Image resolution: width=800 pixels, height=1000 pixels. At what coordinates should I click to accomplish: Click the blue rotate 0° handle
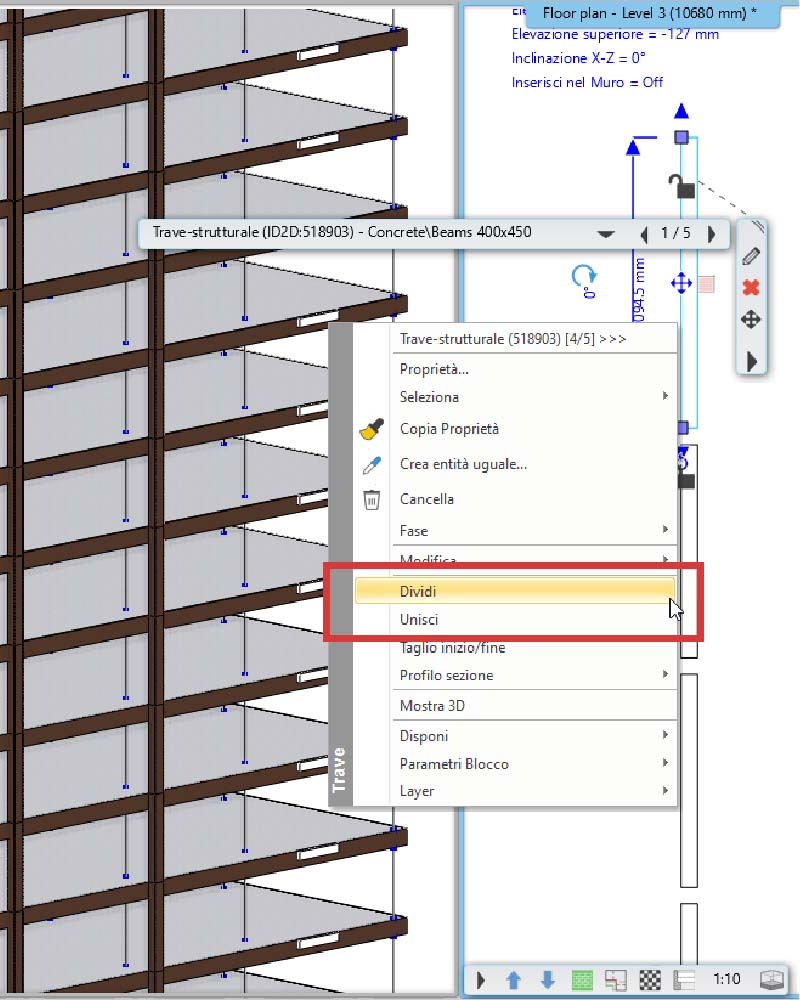(583, 277)
